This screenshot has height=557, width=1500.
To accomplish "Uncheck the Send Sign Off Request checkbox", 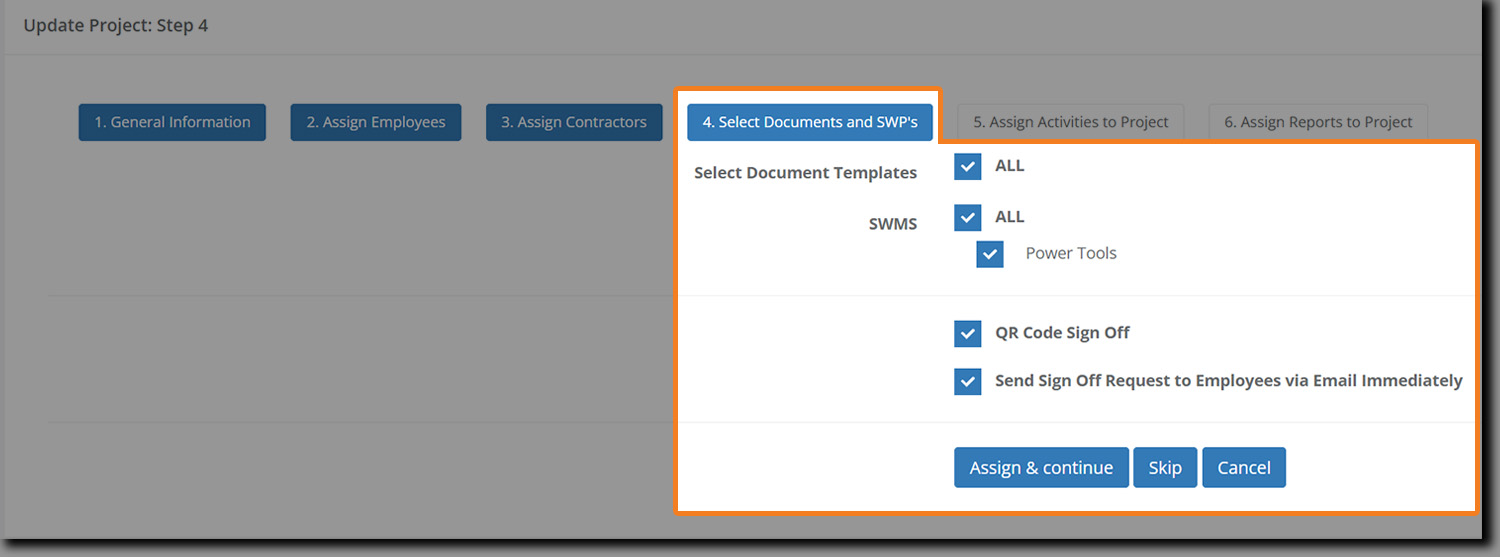I will (968, 381).
